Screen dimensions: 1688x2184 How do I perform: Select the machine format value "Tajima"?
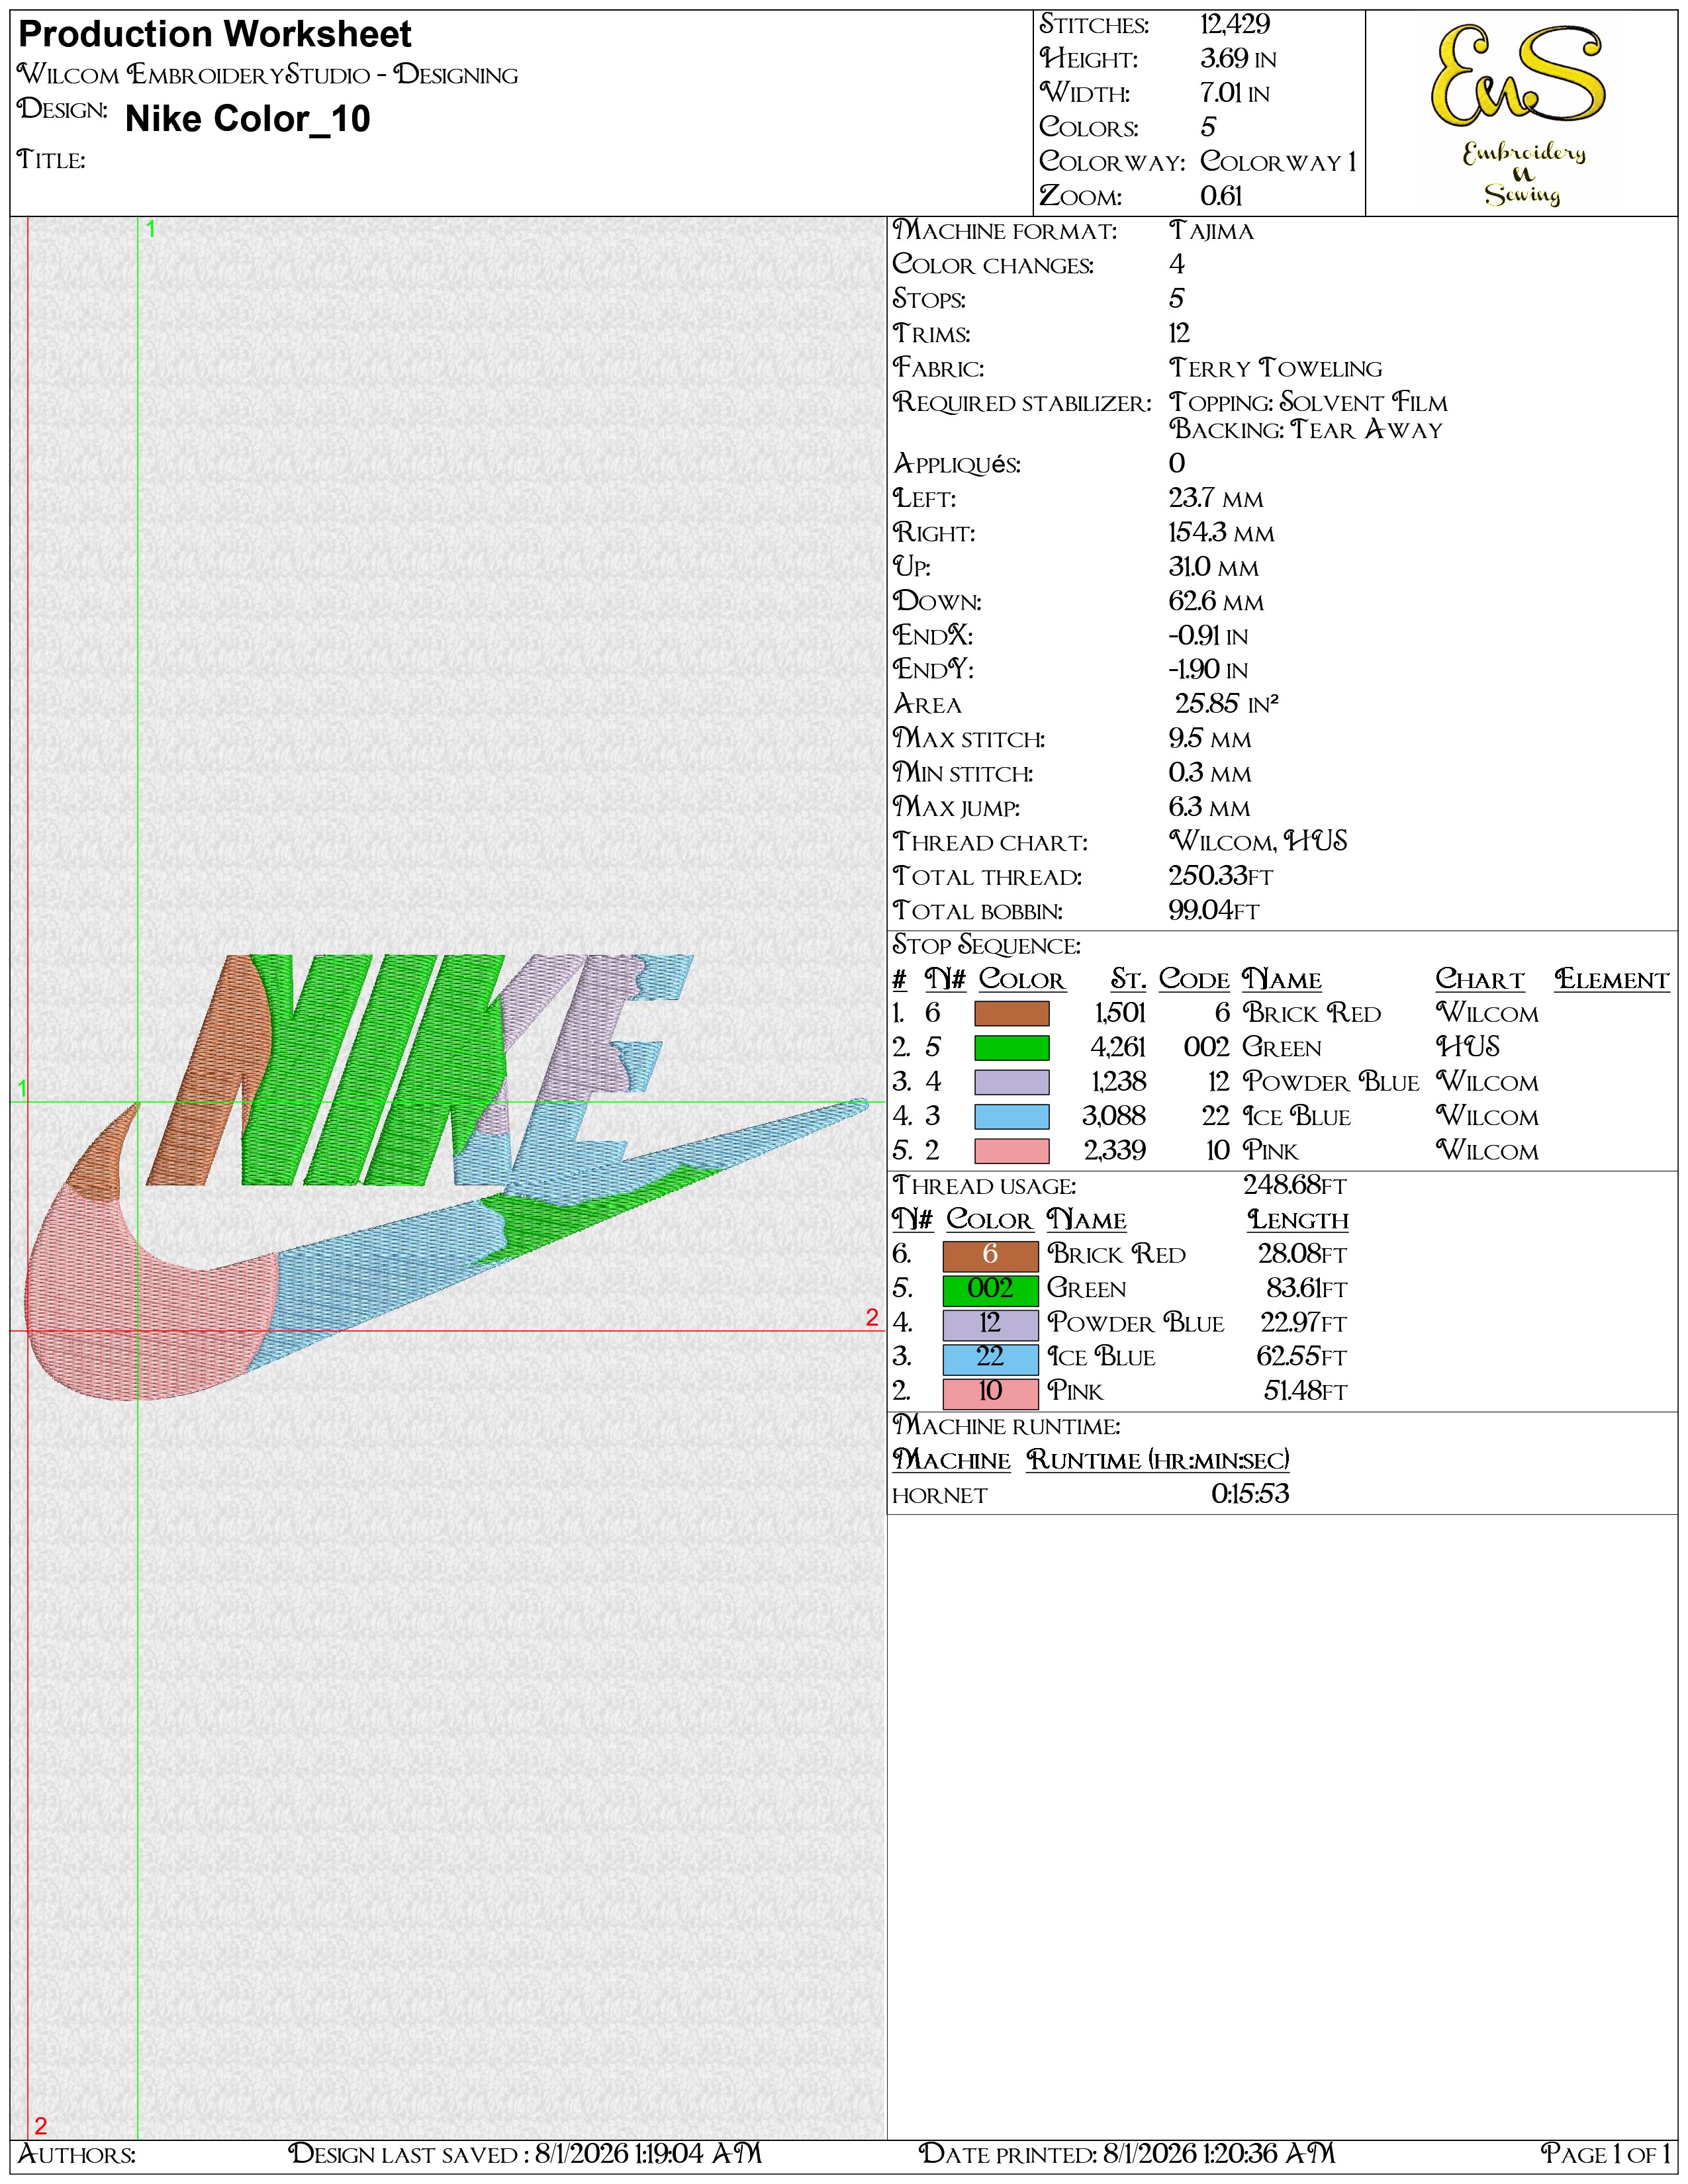tap(1211, 231)
